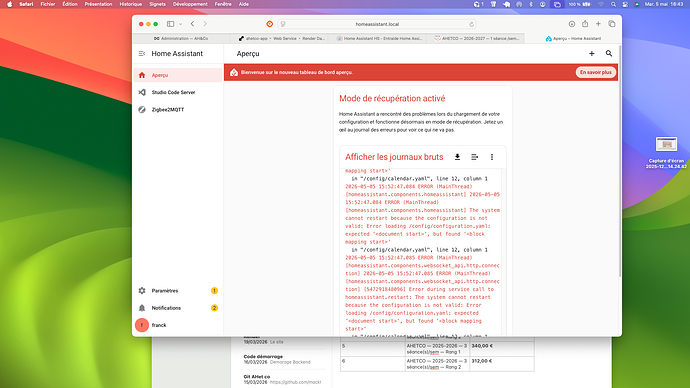Download the raw logs
The image size is (690, 388).
pos(457,157)
